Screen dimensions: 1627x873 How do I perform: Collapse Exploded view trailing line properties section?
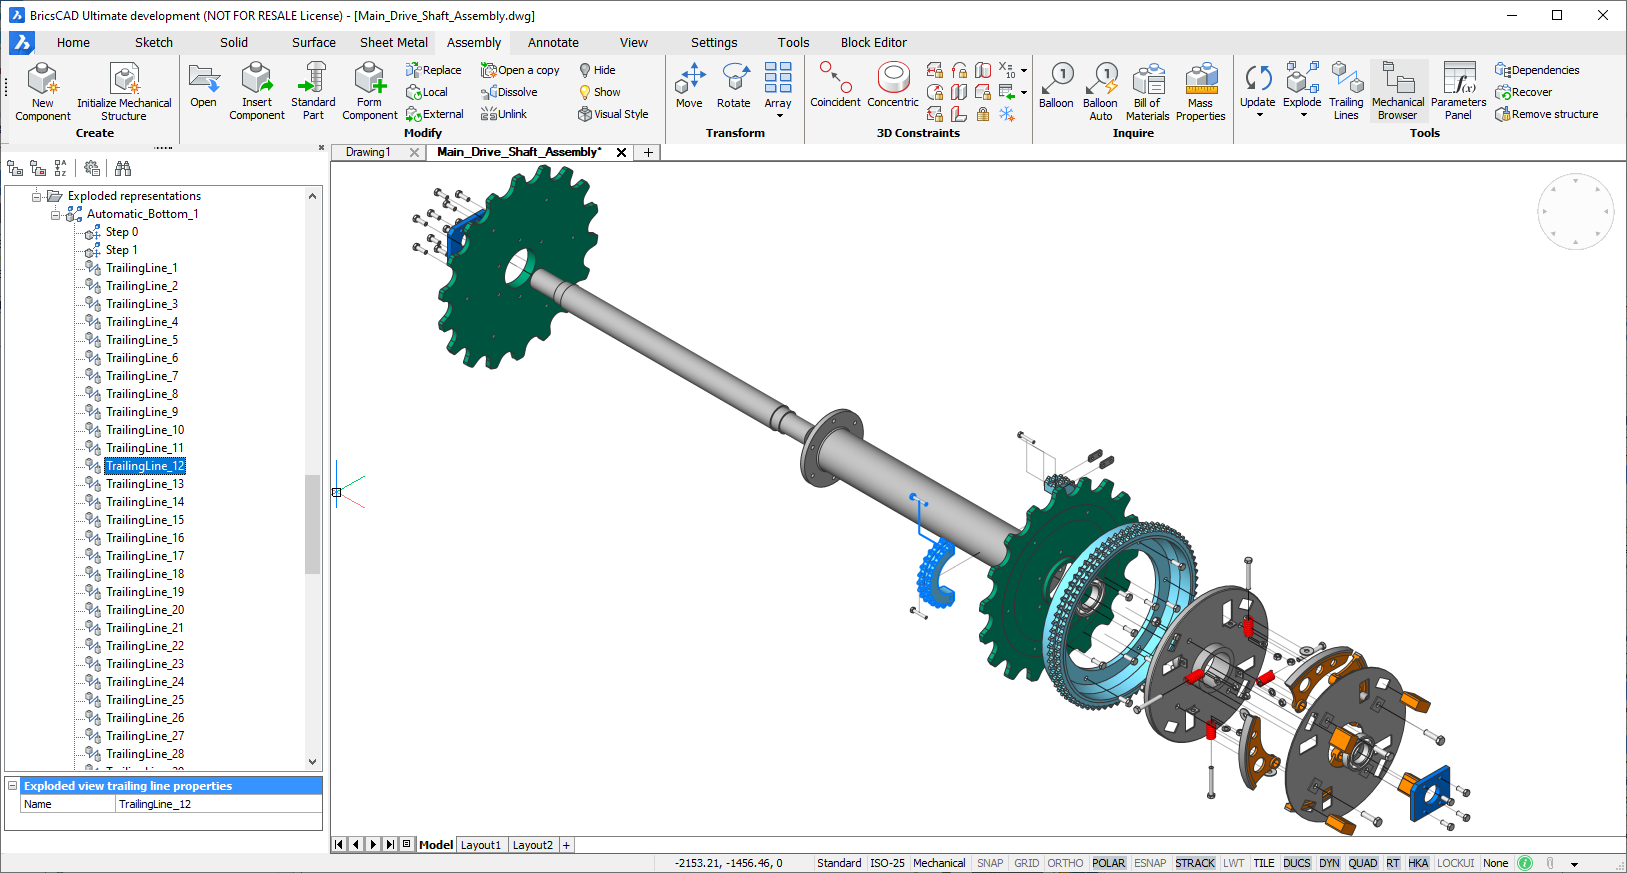point(13,786)
